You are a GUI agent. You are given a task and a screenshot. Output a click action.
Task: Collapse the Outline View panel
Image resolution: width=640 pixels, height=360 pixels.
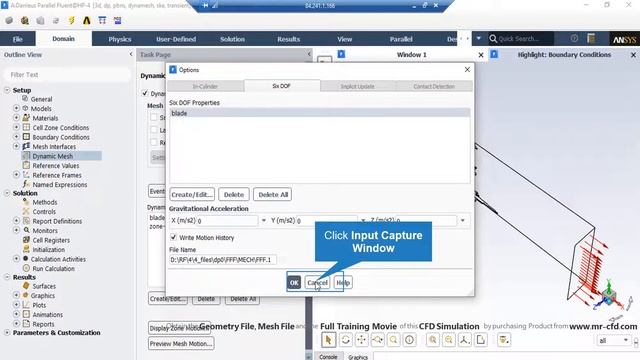pyautogui.click(x=131, y=54)
